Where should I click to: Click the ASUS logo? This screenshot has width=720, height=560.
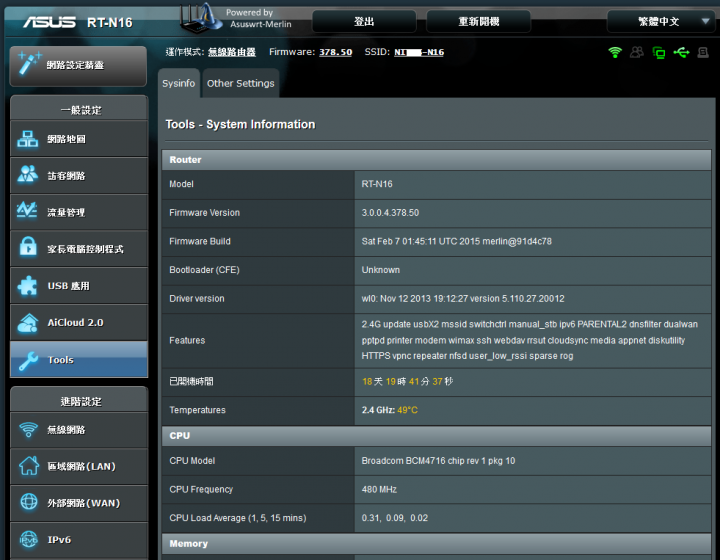[50, 22]
